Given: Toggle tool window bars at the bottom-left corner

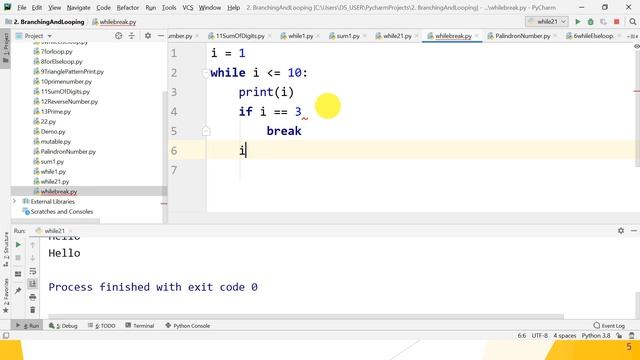Looking at the screenshot, I should [6, 336].
